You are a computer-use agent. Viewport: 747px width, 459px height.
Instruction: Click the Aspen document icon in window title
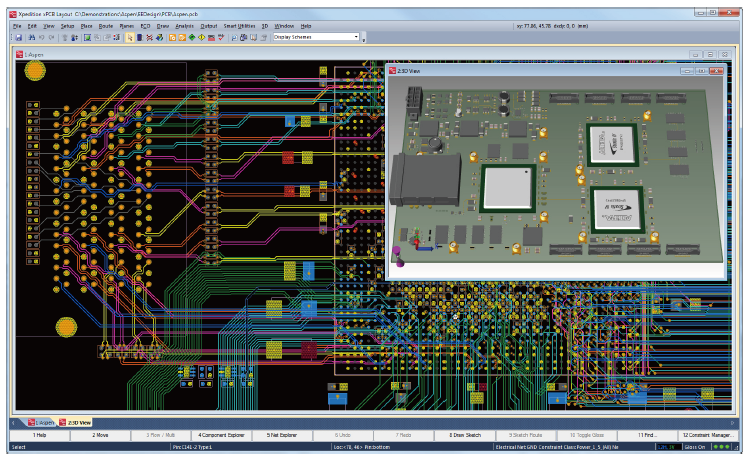(x=18, y=53)
